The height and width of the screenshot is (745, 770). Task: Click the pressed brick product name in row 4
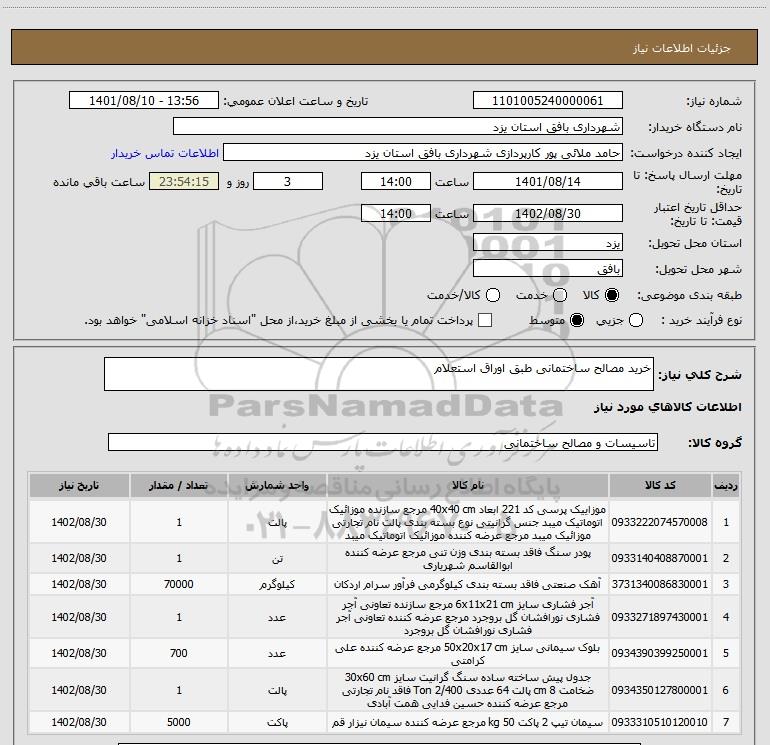468,617
